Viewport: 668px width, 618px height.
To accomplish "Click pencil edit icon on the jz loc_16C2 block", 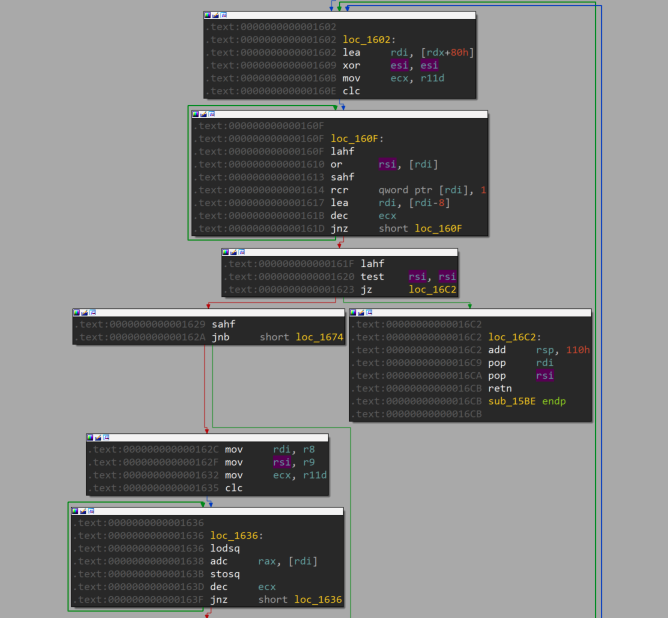I will coord(233,252).
